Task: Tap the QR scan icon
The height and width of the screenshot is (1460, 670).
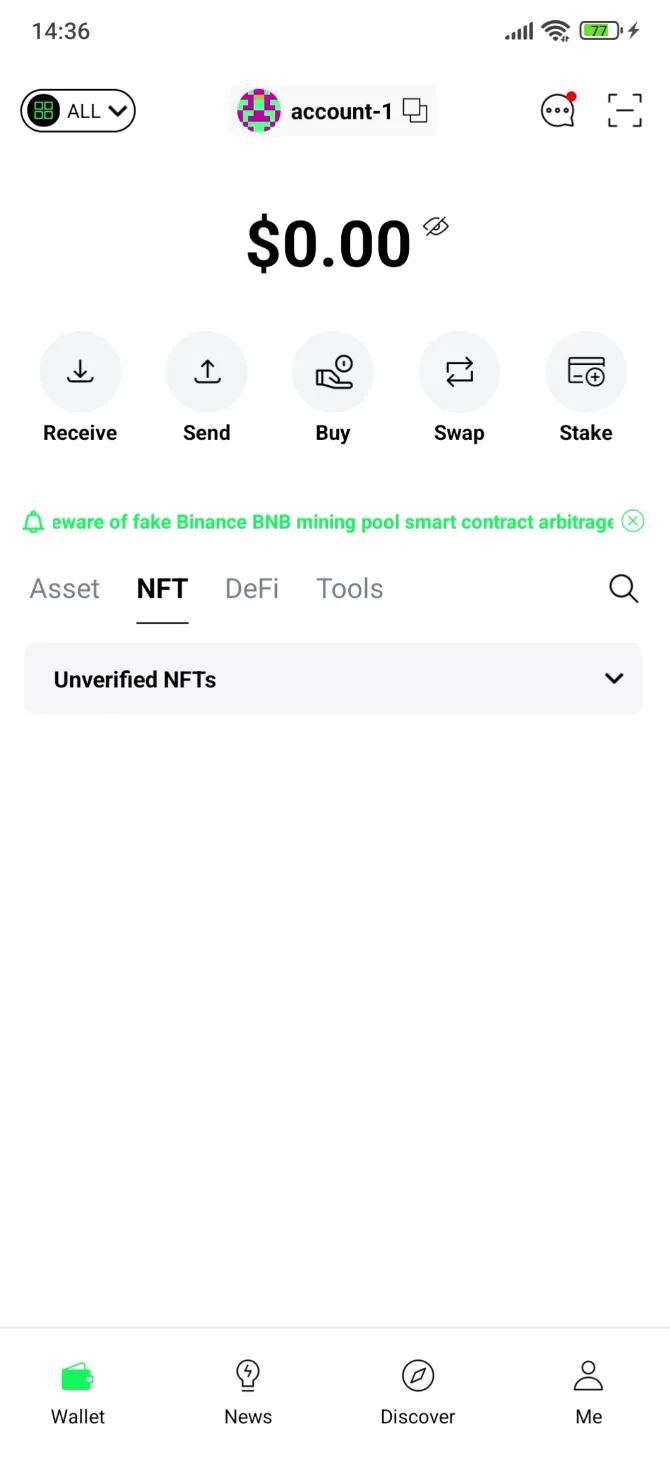Action: 625,110
